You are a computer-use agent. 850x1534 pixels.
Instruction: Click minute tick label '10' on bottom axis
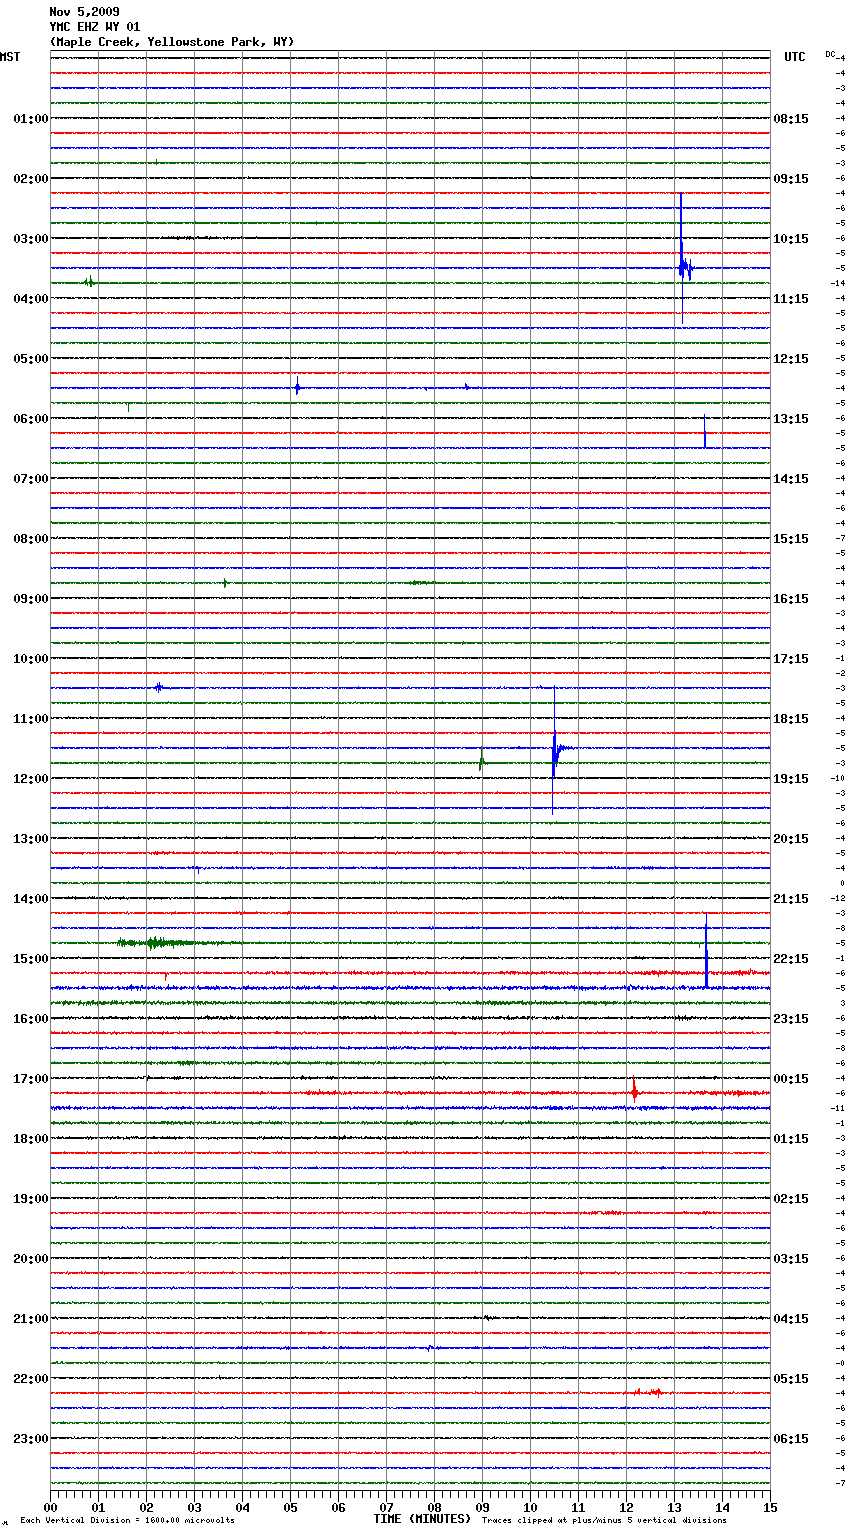point(531,1507)
